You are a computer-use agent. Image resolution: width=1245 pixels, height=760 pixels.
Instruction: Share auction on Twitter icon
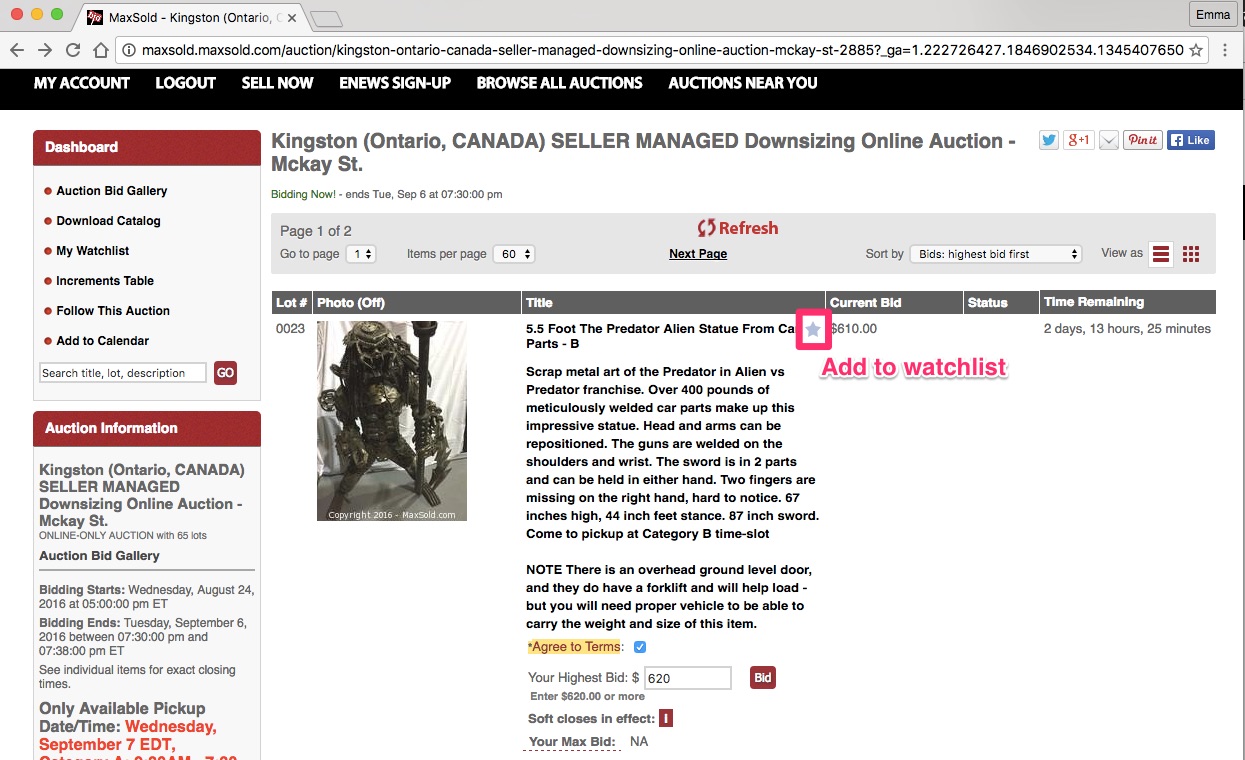[x=1048, y=140]
